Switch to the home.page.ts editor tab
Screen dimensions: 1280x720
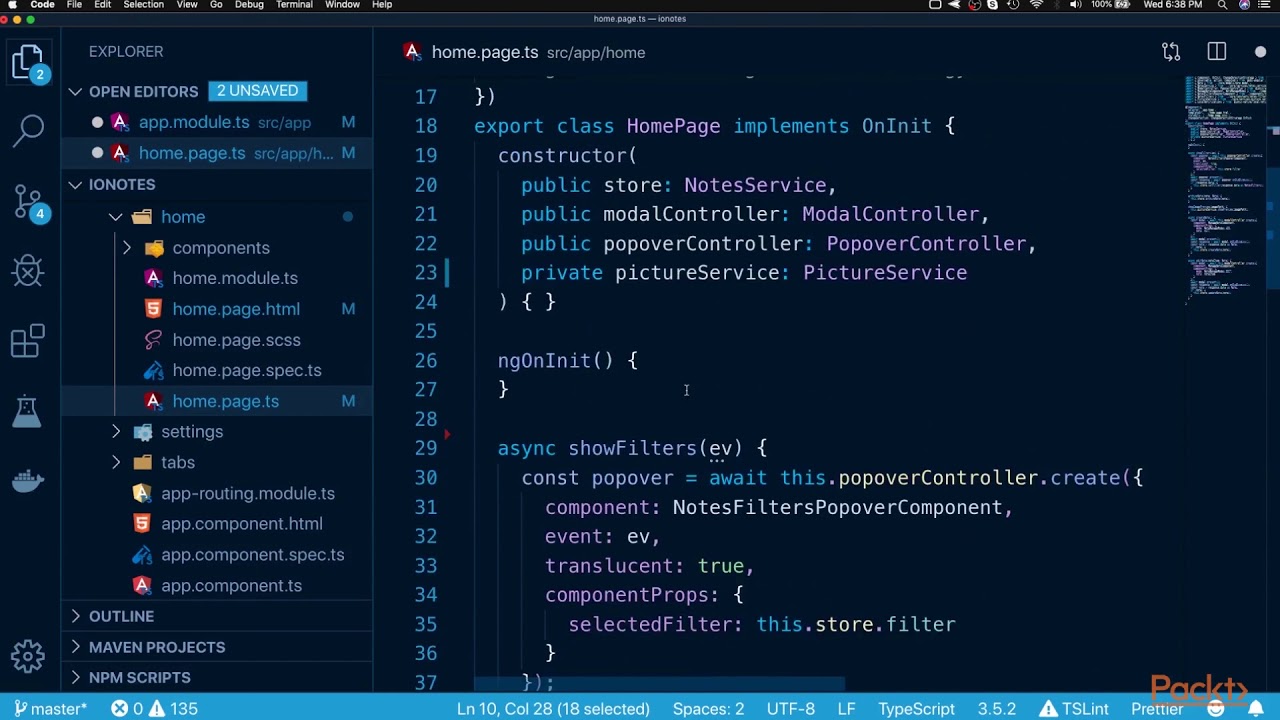pos(525,52)
